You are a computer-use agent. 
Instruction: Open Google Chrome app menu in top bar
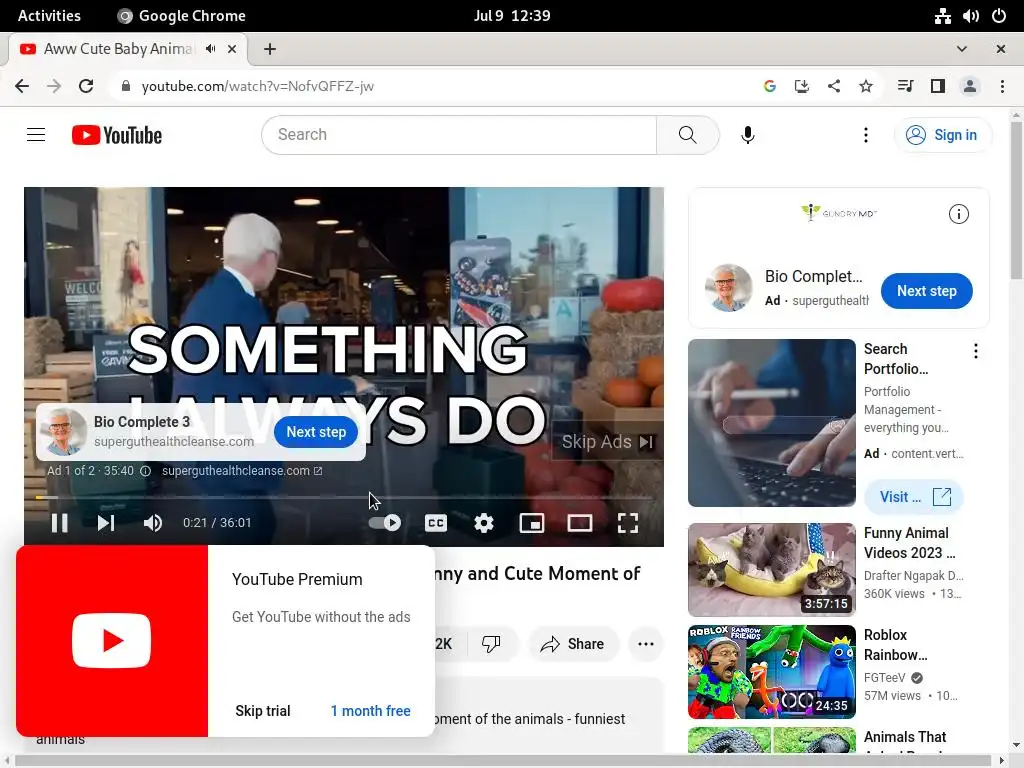point(181,16)
